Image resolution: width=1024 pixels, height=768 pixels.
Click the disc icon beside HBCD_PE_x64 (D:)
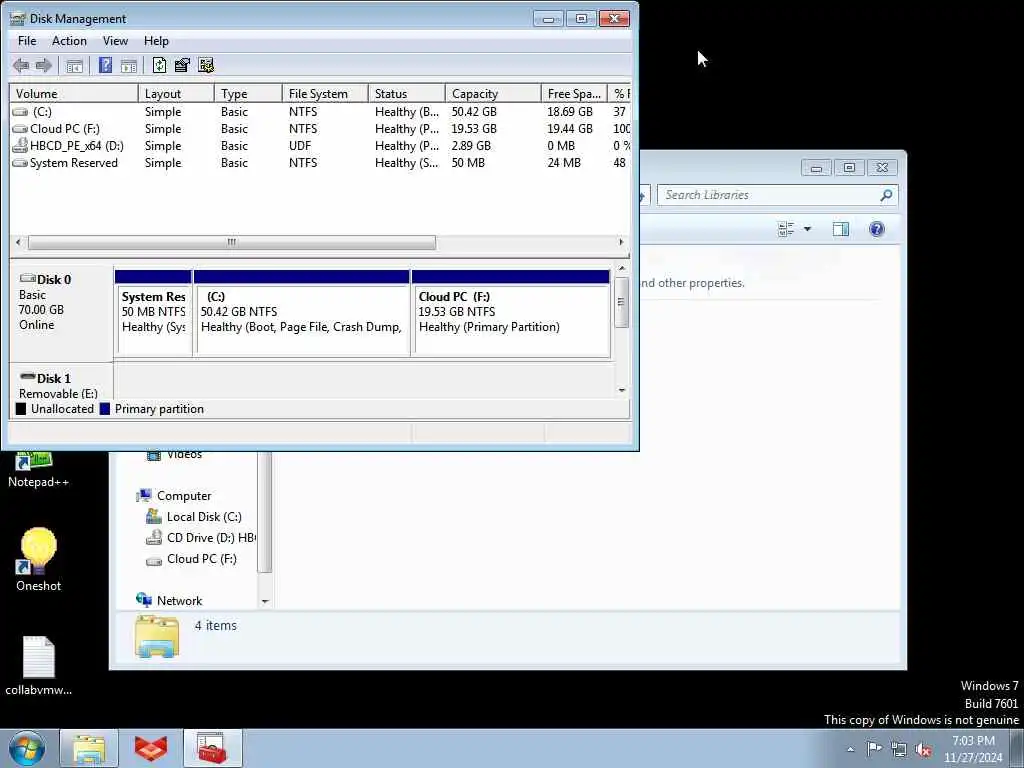point(20,145)
